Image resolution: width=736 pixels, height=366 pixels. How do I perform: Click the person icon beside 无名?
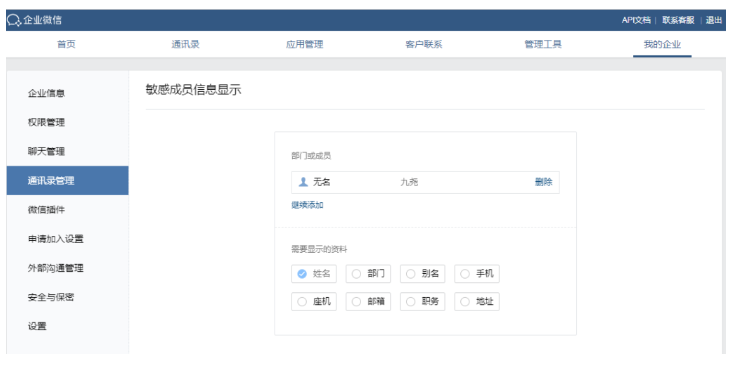(x=303, y=182)
